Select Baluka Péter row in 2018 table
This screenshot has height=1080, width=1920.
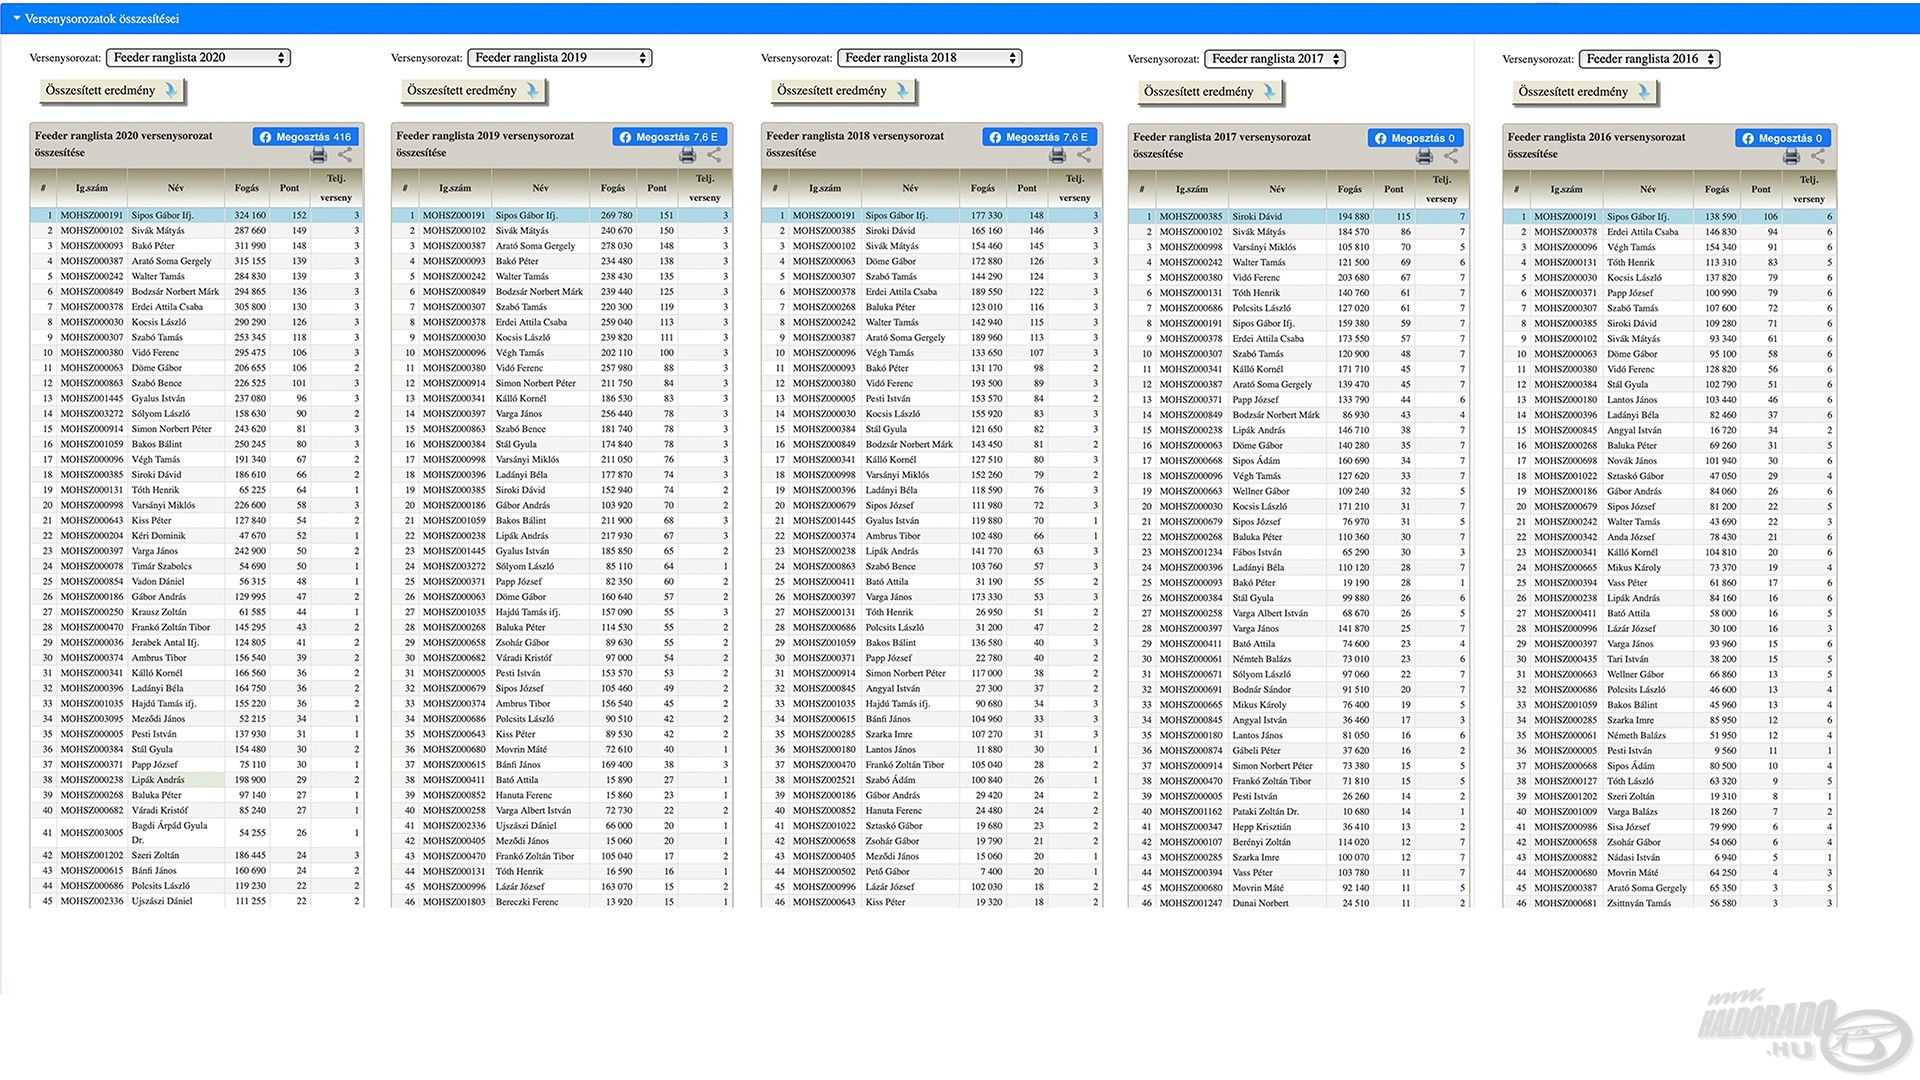[932, 307]
